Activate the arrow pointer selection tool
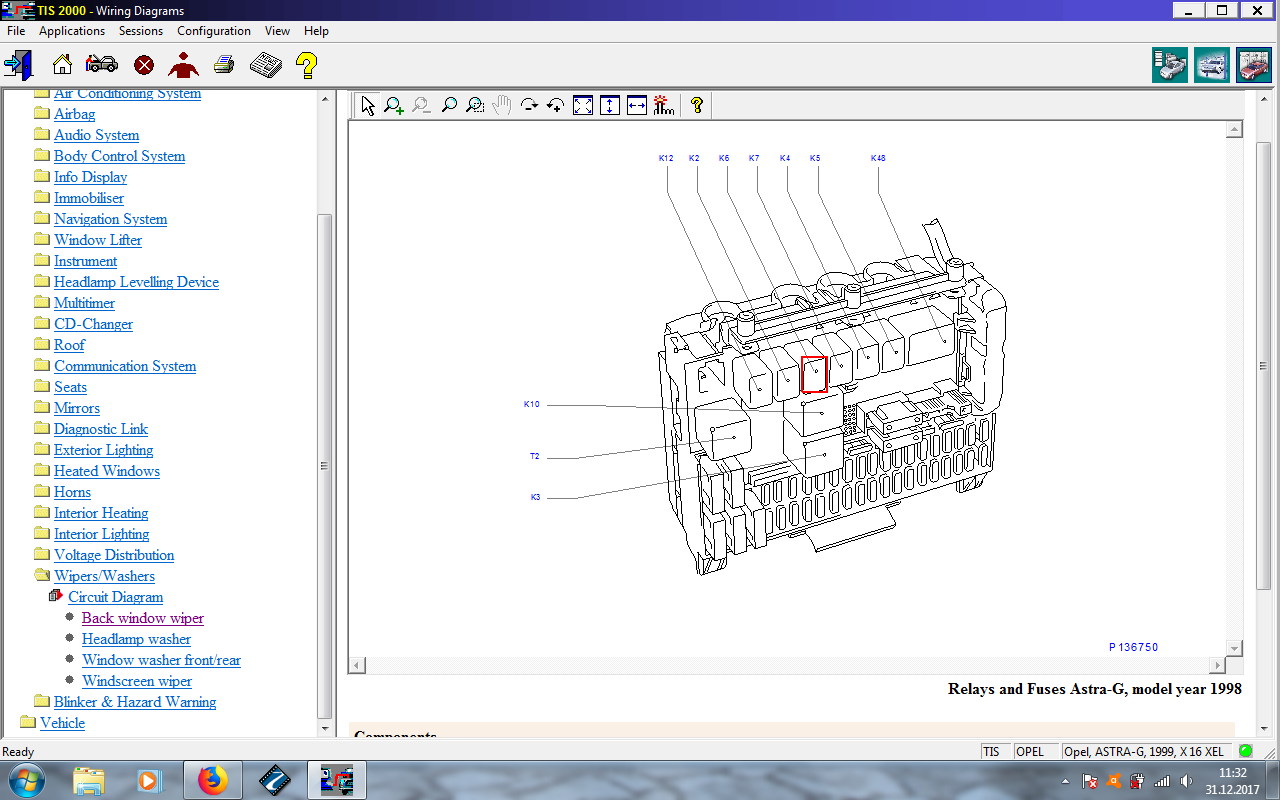The height and width of the screenshot is (800, 1280). pyautogui.click(x=368, y=105)
